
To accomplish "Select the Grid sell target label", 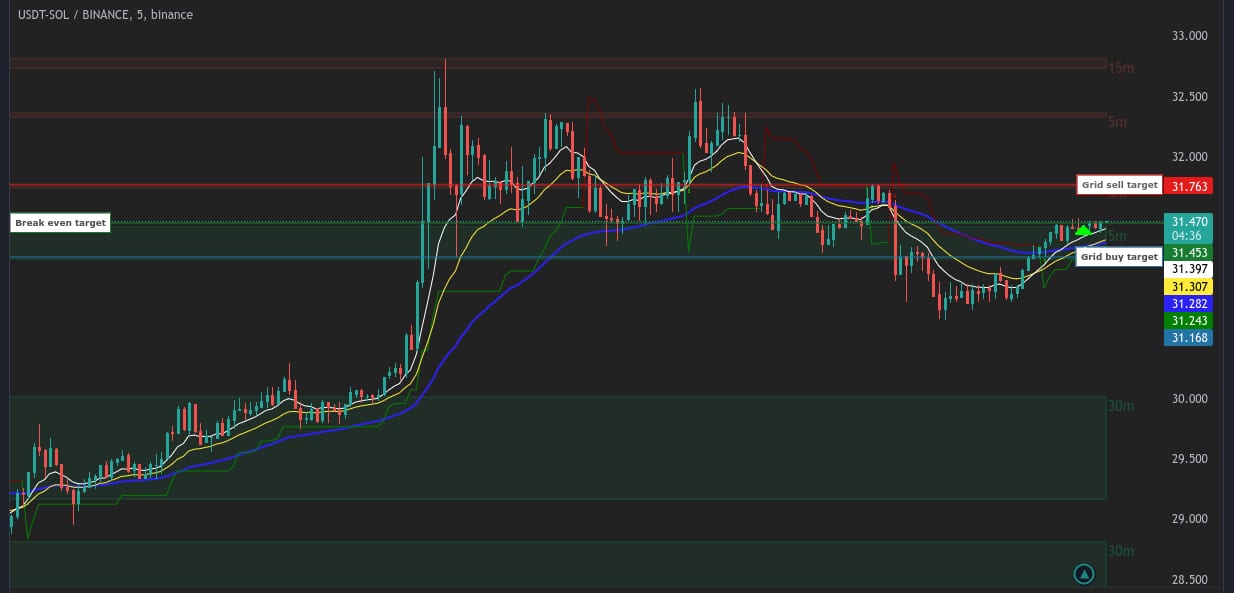I will coord(1119,185).
